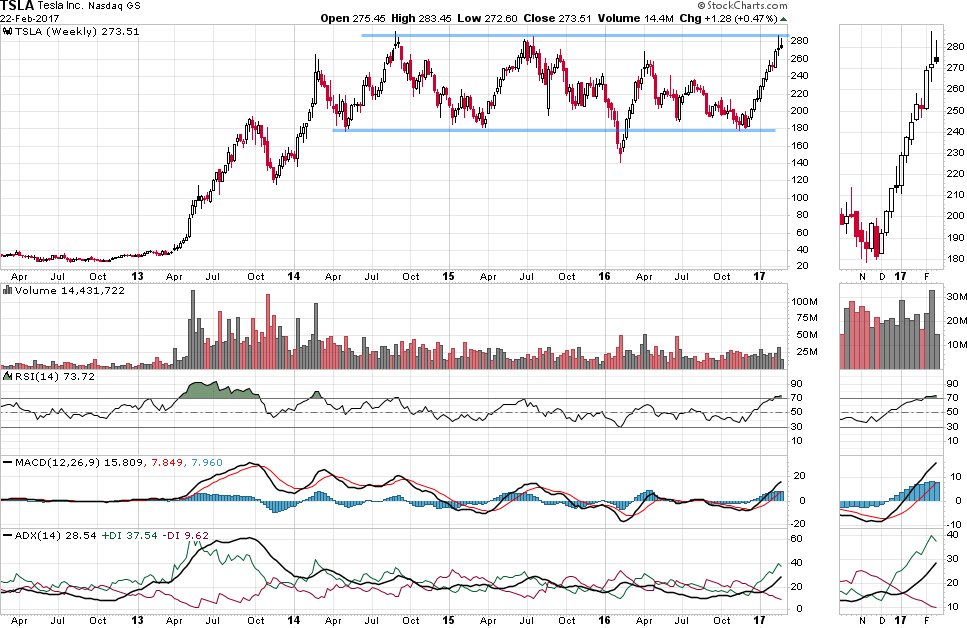The height and width of the screenshot is (628, 967).
Task: Click the green up-triangle after Chg value
Action: click(x=783, y=19)
